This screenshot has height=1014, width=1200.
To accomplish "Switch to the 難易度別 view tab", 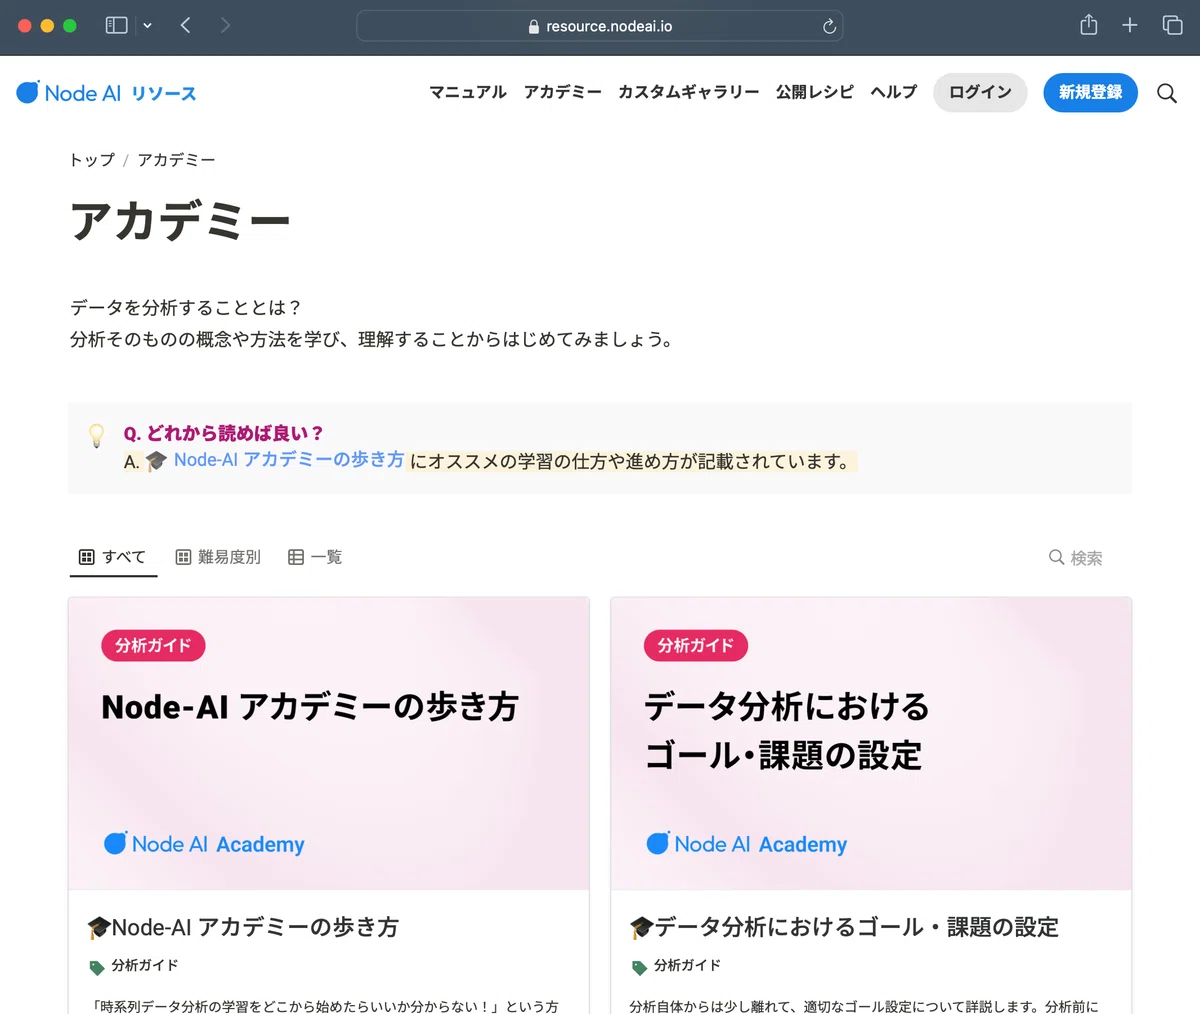I will point(218,557).
